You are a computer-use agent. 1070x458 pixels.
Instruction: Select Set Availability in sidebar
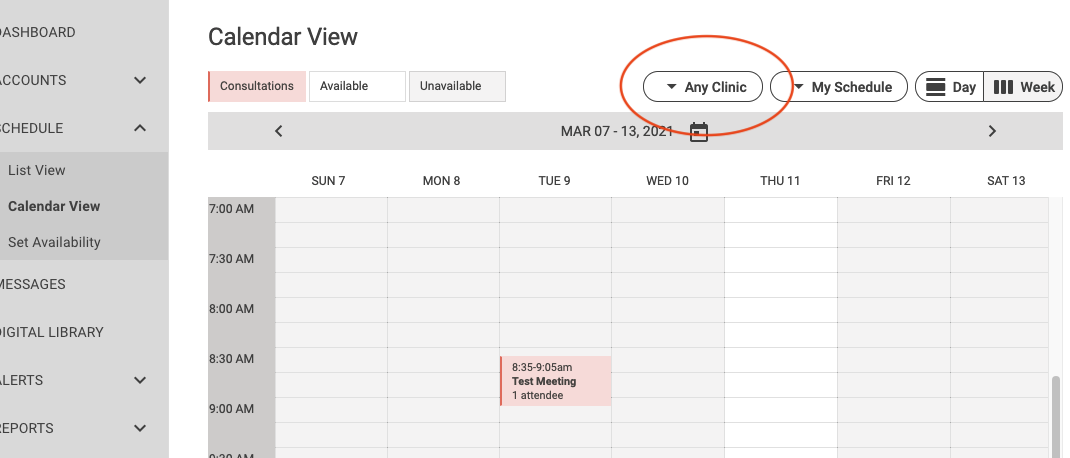click(x=54, y=242)
